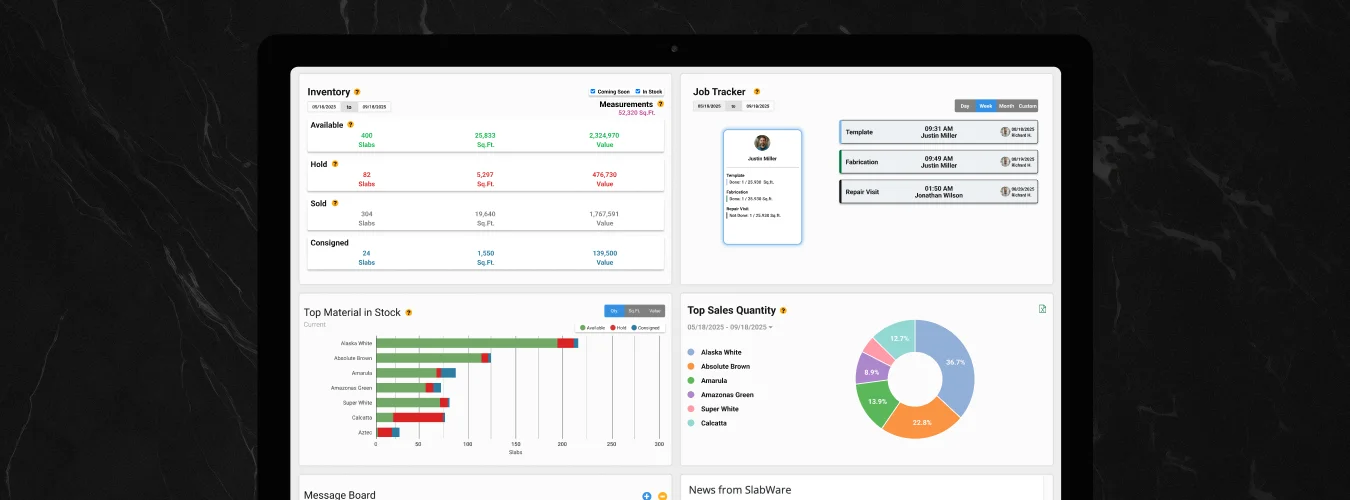Click Available value 2,324,970
1350x500 pixels.
[x=604, y=135]
